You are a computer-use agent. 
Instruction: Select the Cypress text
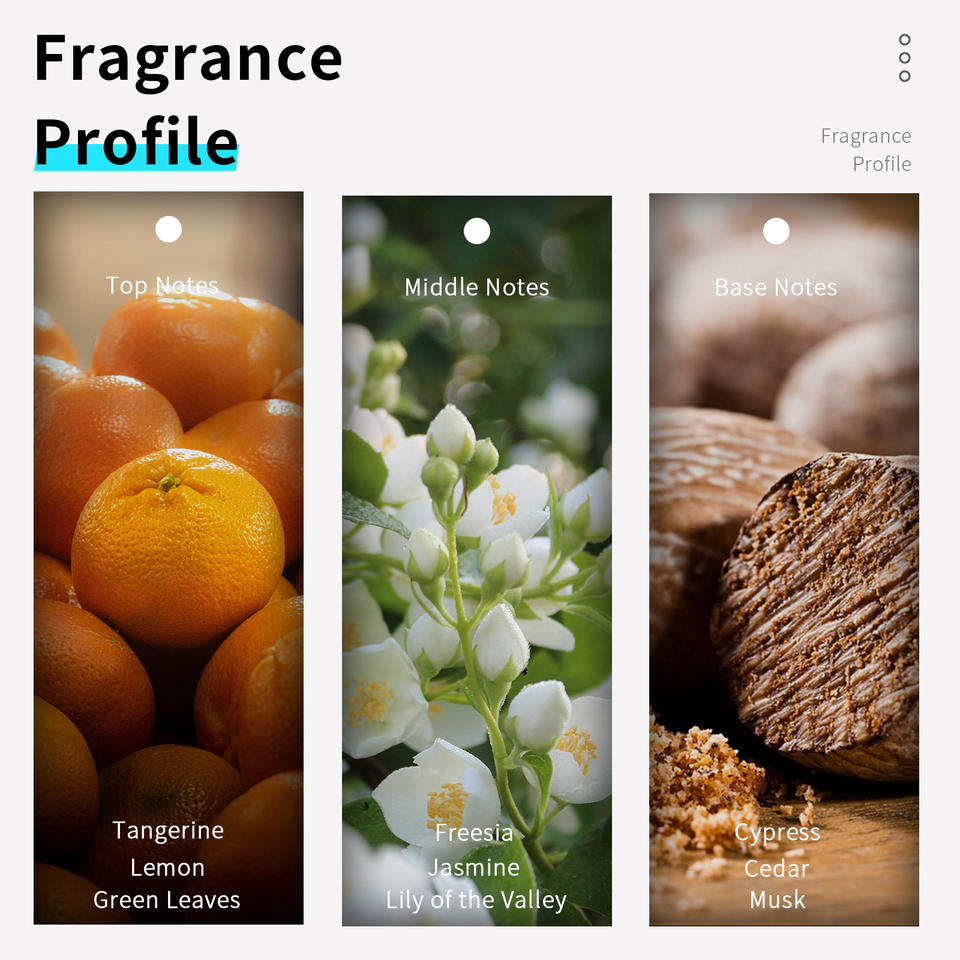pyautogui.click(x=778, y=833)
